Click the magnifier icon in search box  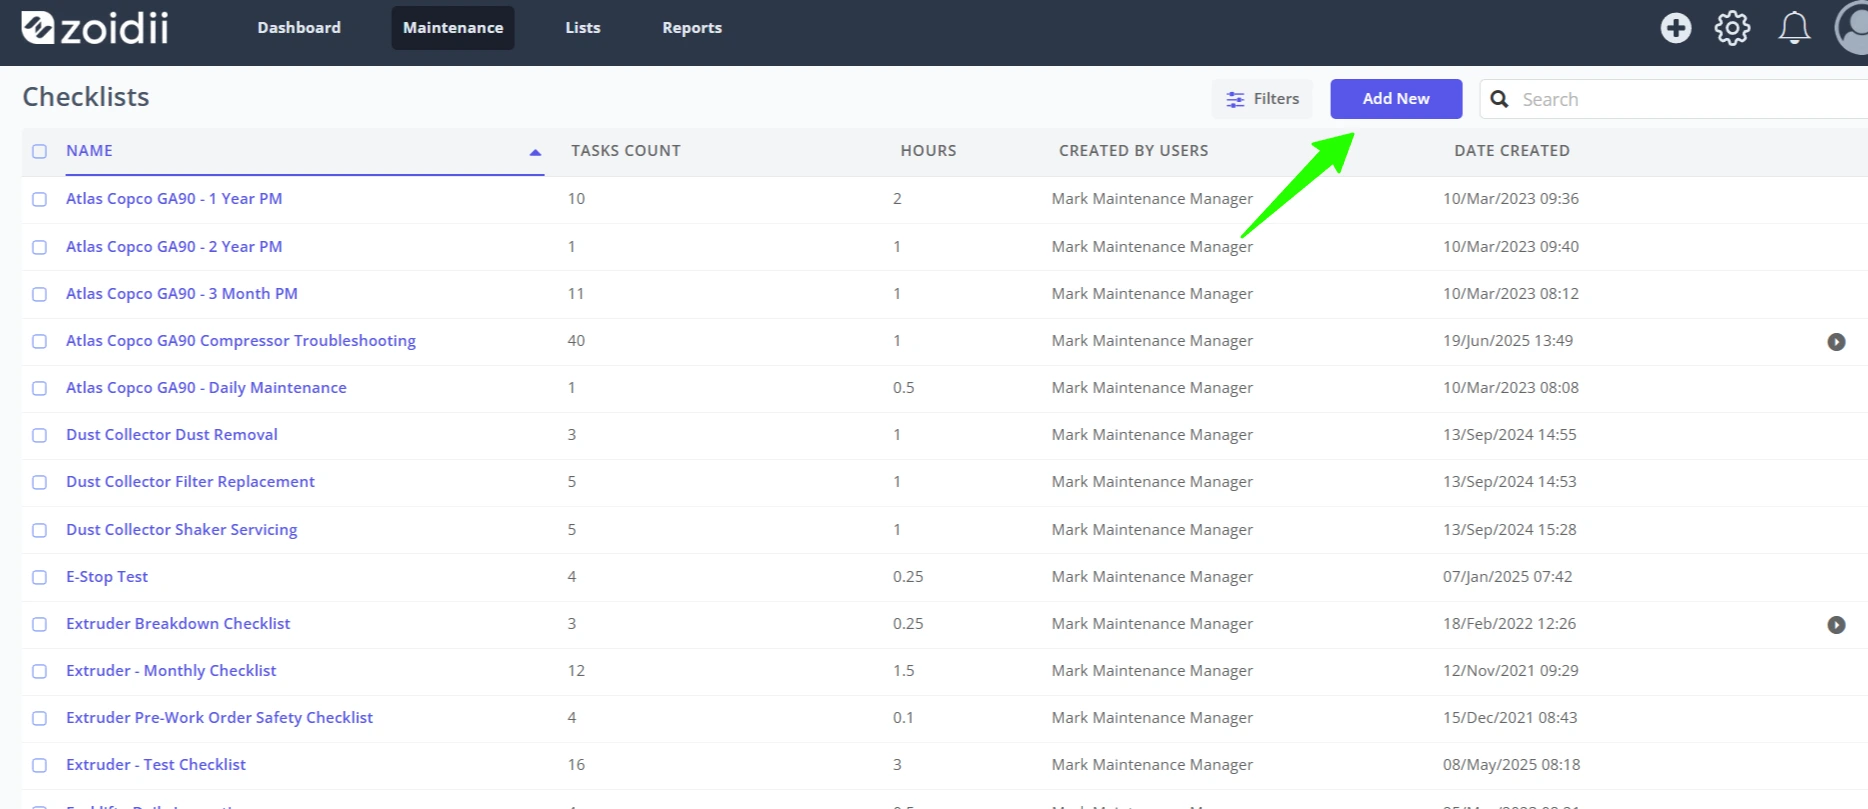(x=1499, y=99)
